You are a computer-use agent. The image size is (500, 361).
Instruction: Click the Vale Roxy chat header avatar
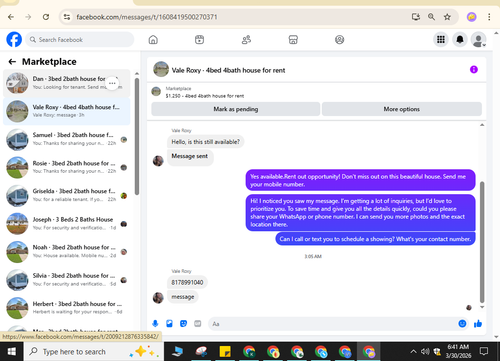click(x=161, y=69)
